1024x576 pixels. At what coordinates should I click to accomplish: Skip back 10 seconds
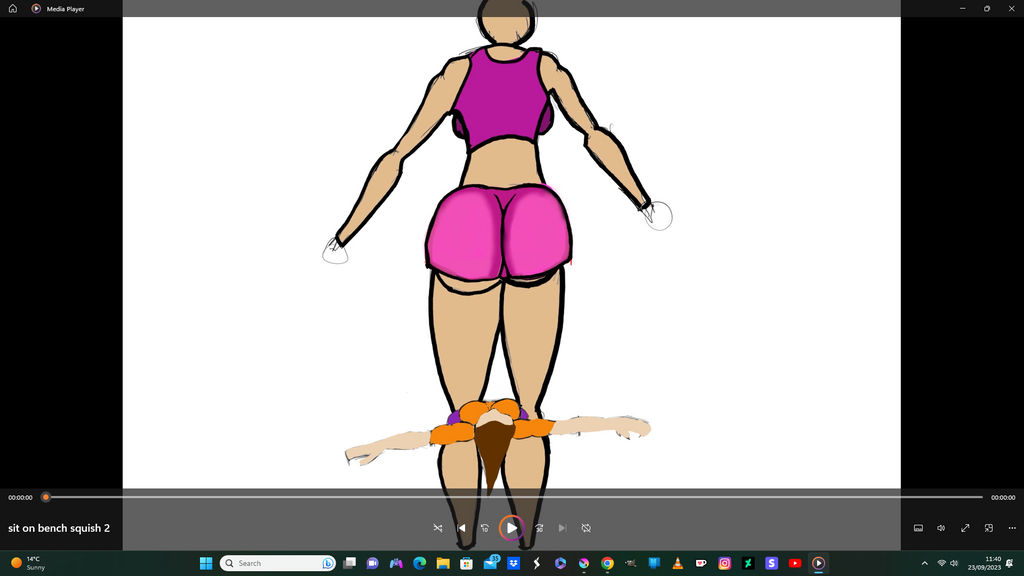(485, 528)
